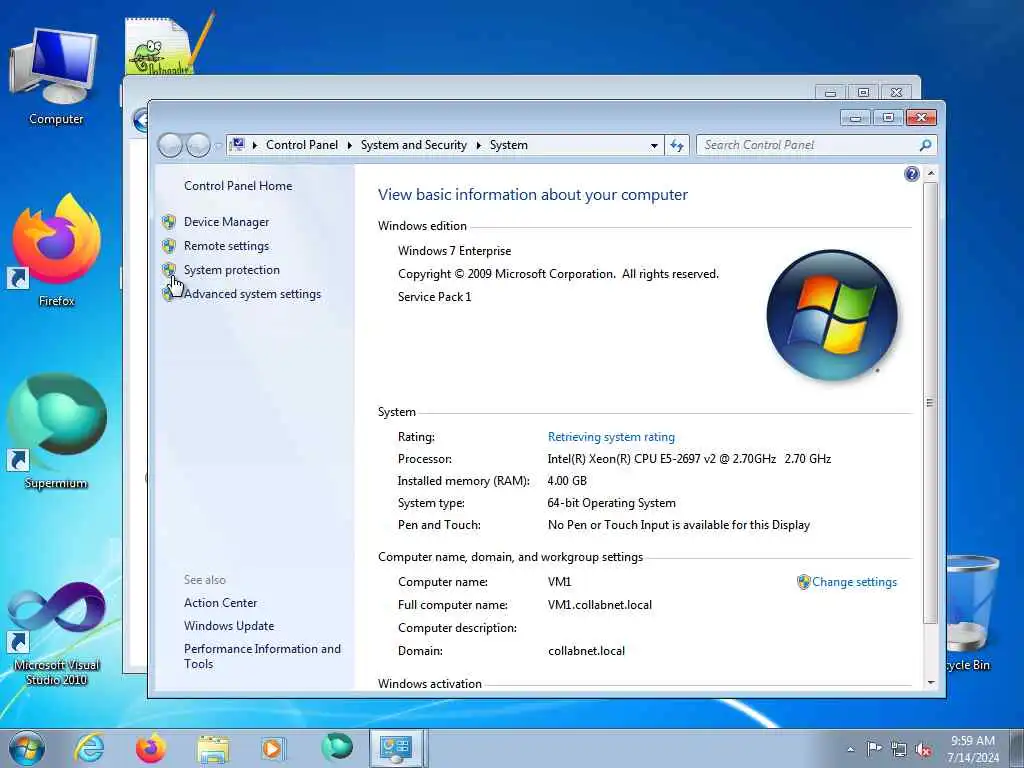This screenshot has width=1024, height=768.
Task: Click the System breadcrumb
Action: [509, 145]
